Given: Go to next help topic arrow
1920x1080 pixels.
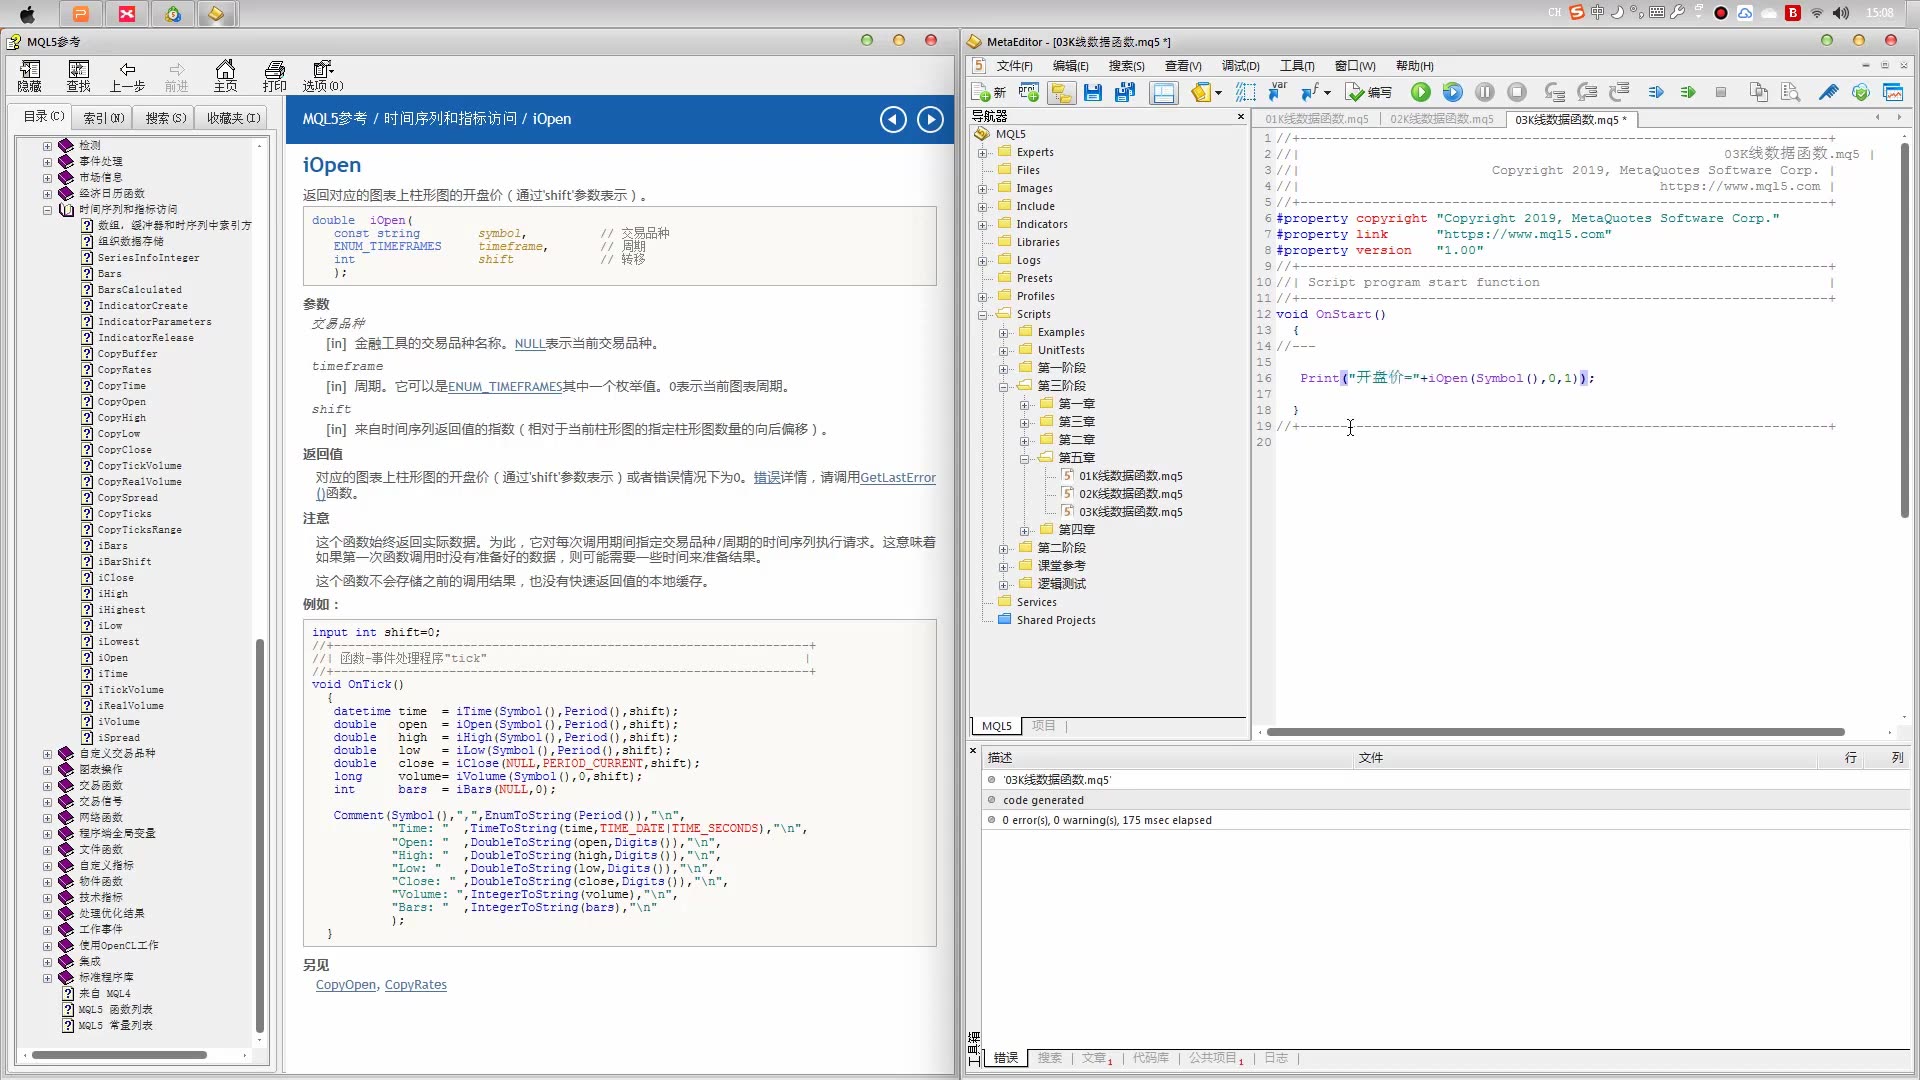Looking at the screenshot, I should 930,120.
